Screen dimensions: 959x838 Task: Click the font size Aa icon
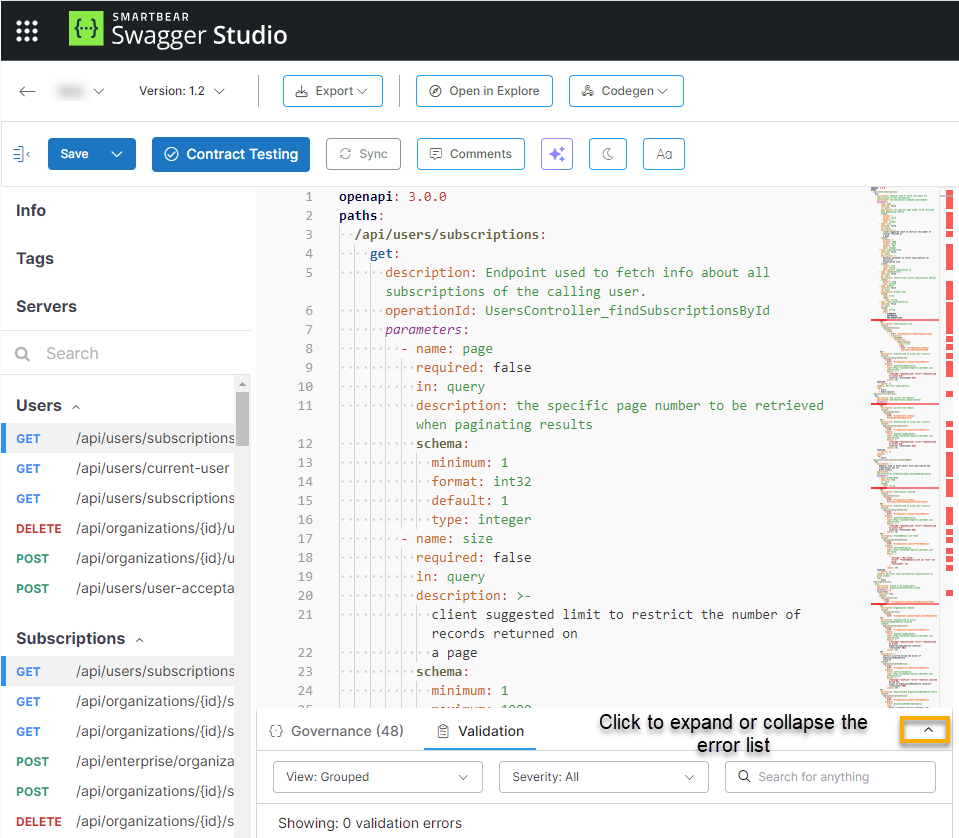point(664,154)
